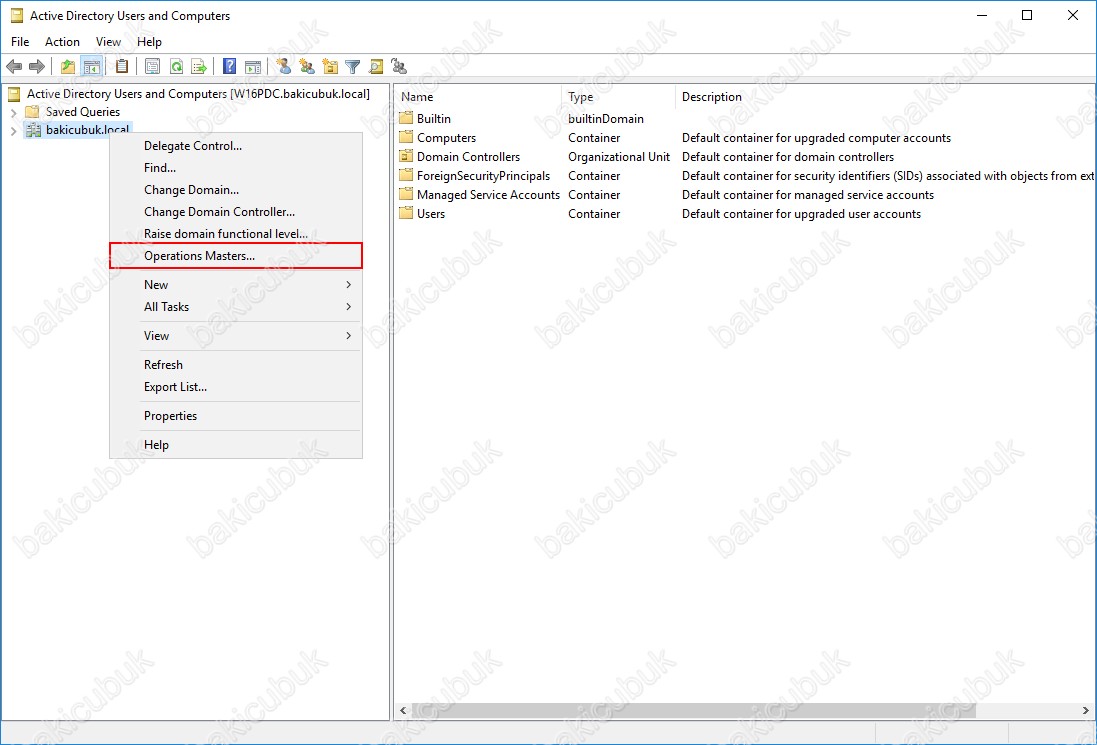
Task: Click the bakicubuk.local domain icon
Action: (33, 130)
